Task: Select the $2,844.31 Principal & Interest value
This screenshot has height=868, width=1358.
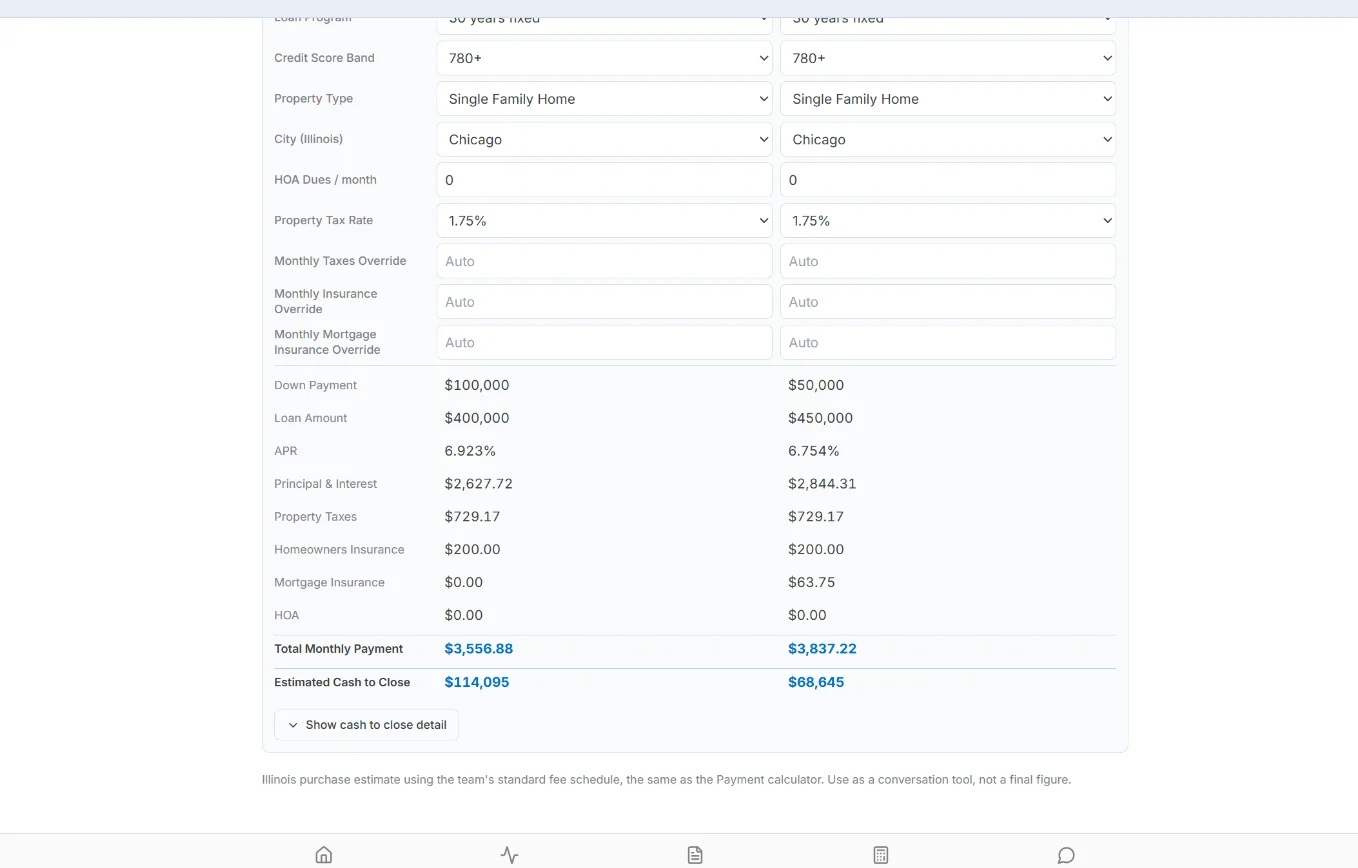Action: (822, 484)
